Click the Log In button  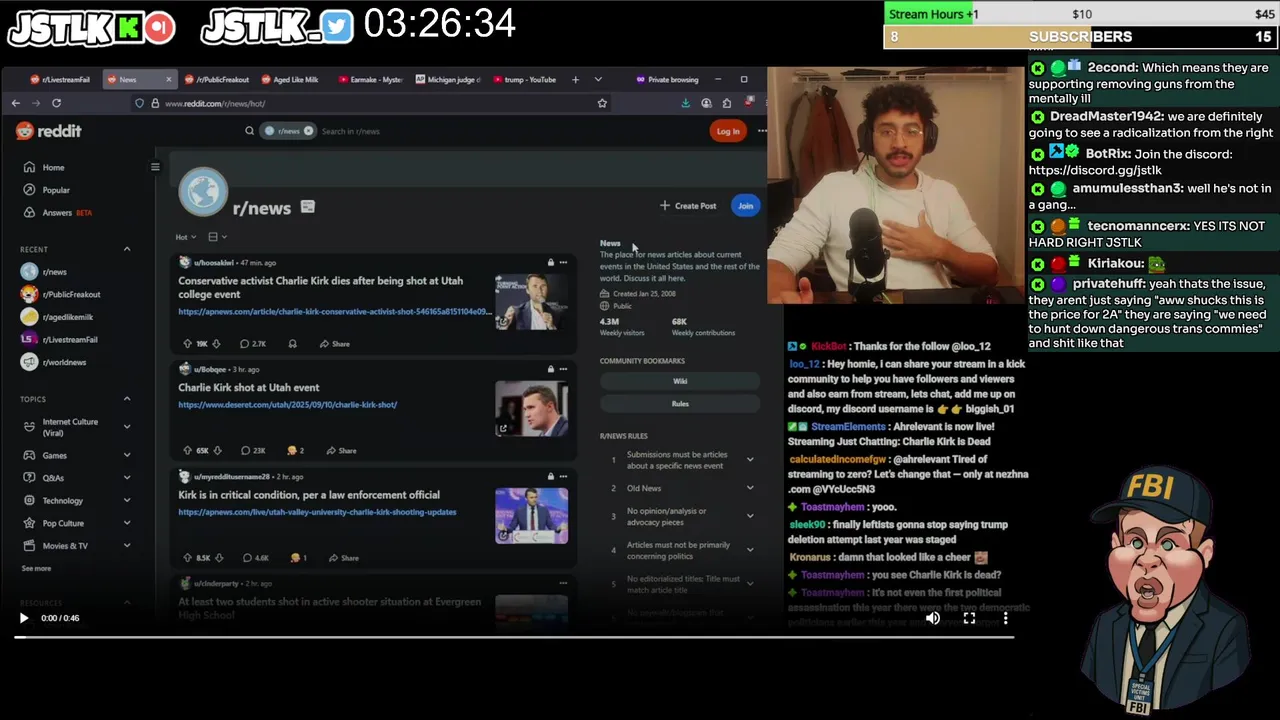point(728,131)
